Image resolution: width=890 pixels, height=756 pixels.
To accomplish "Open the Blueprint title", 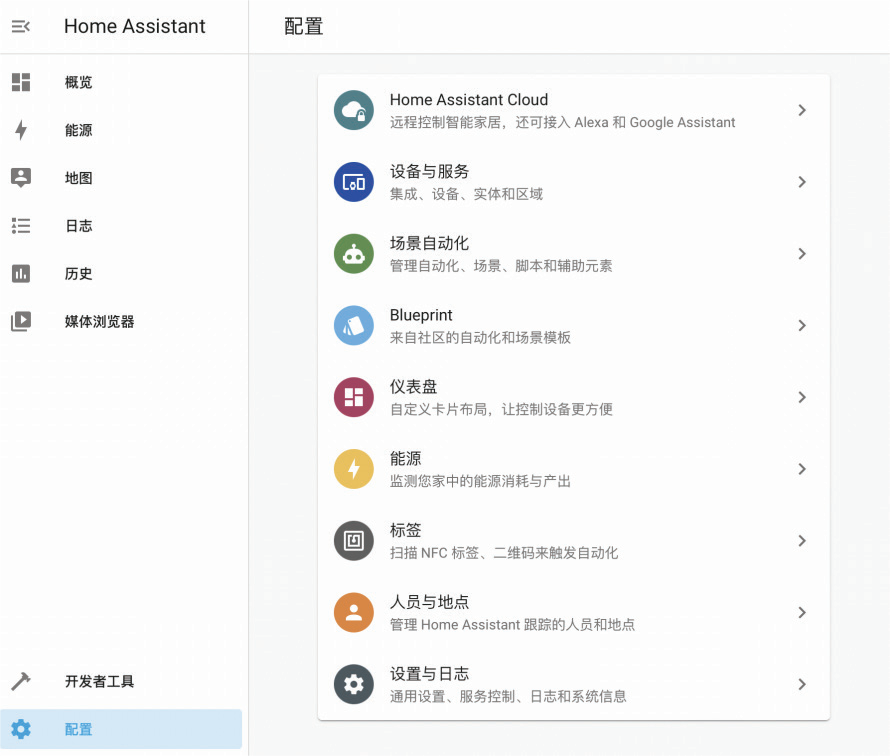I will click(x=421, y=315).
